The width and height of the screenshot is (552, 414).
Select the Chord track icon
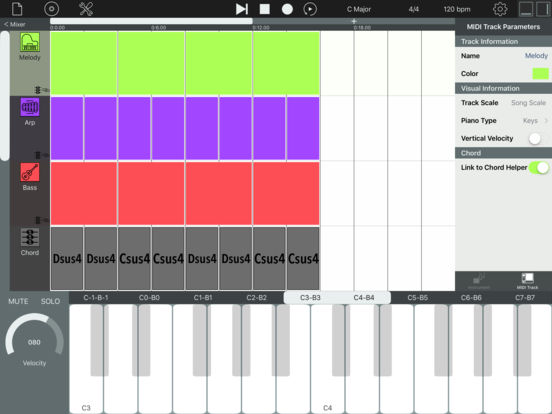(x=30, y=237)
